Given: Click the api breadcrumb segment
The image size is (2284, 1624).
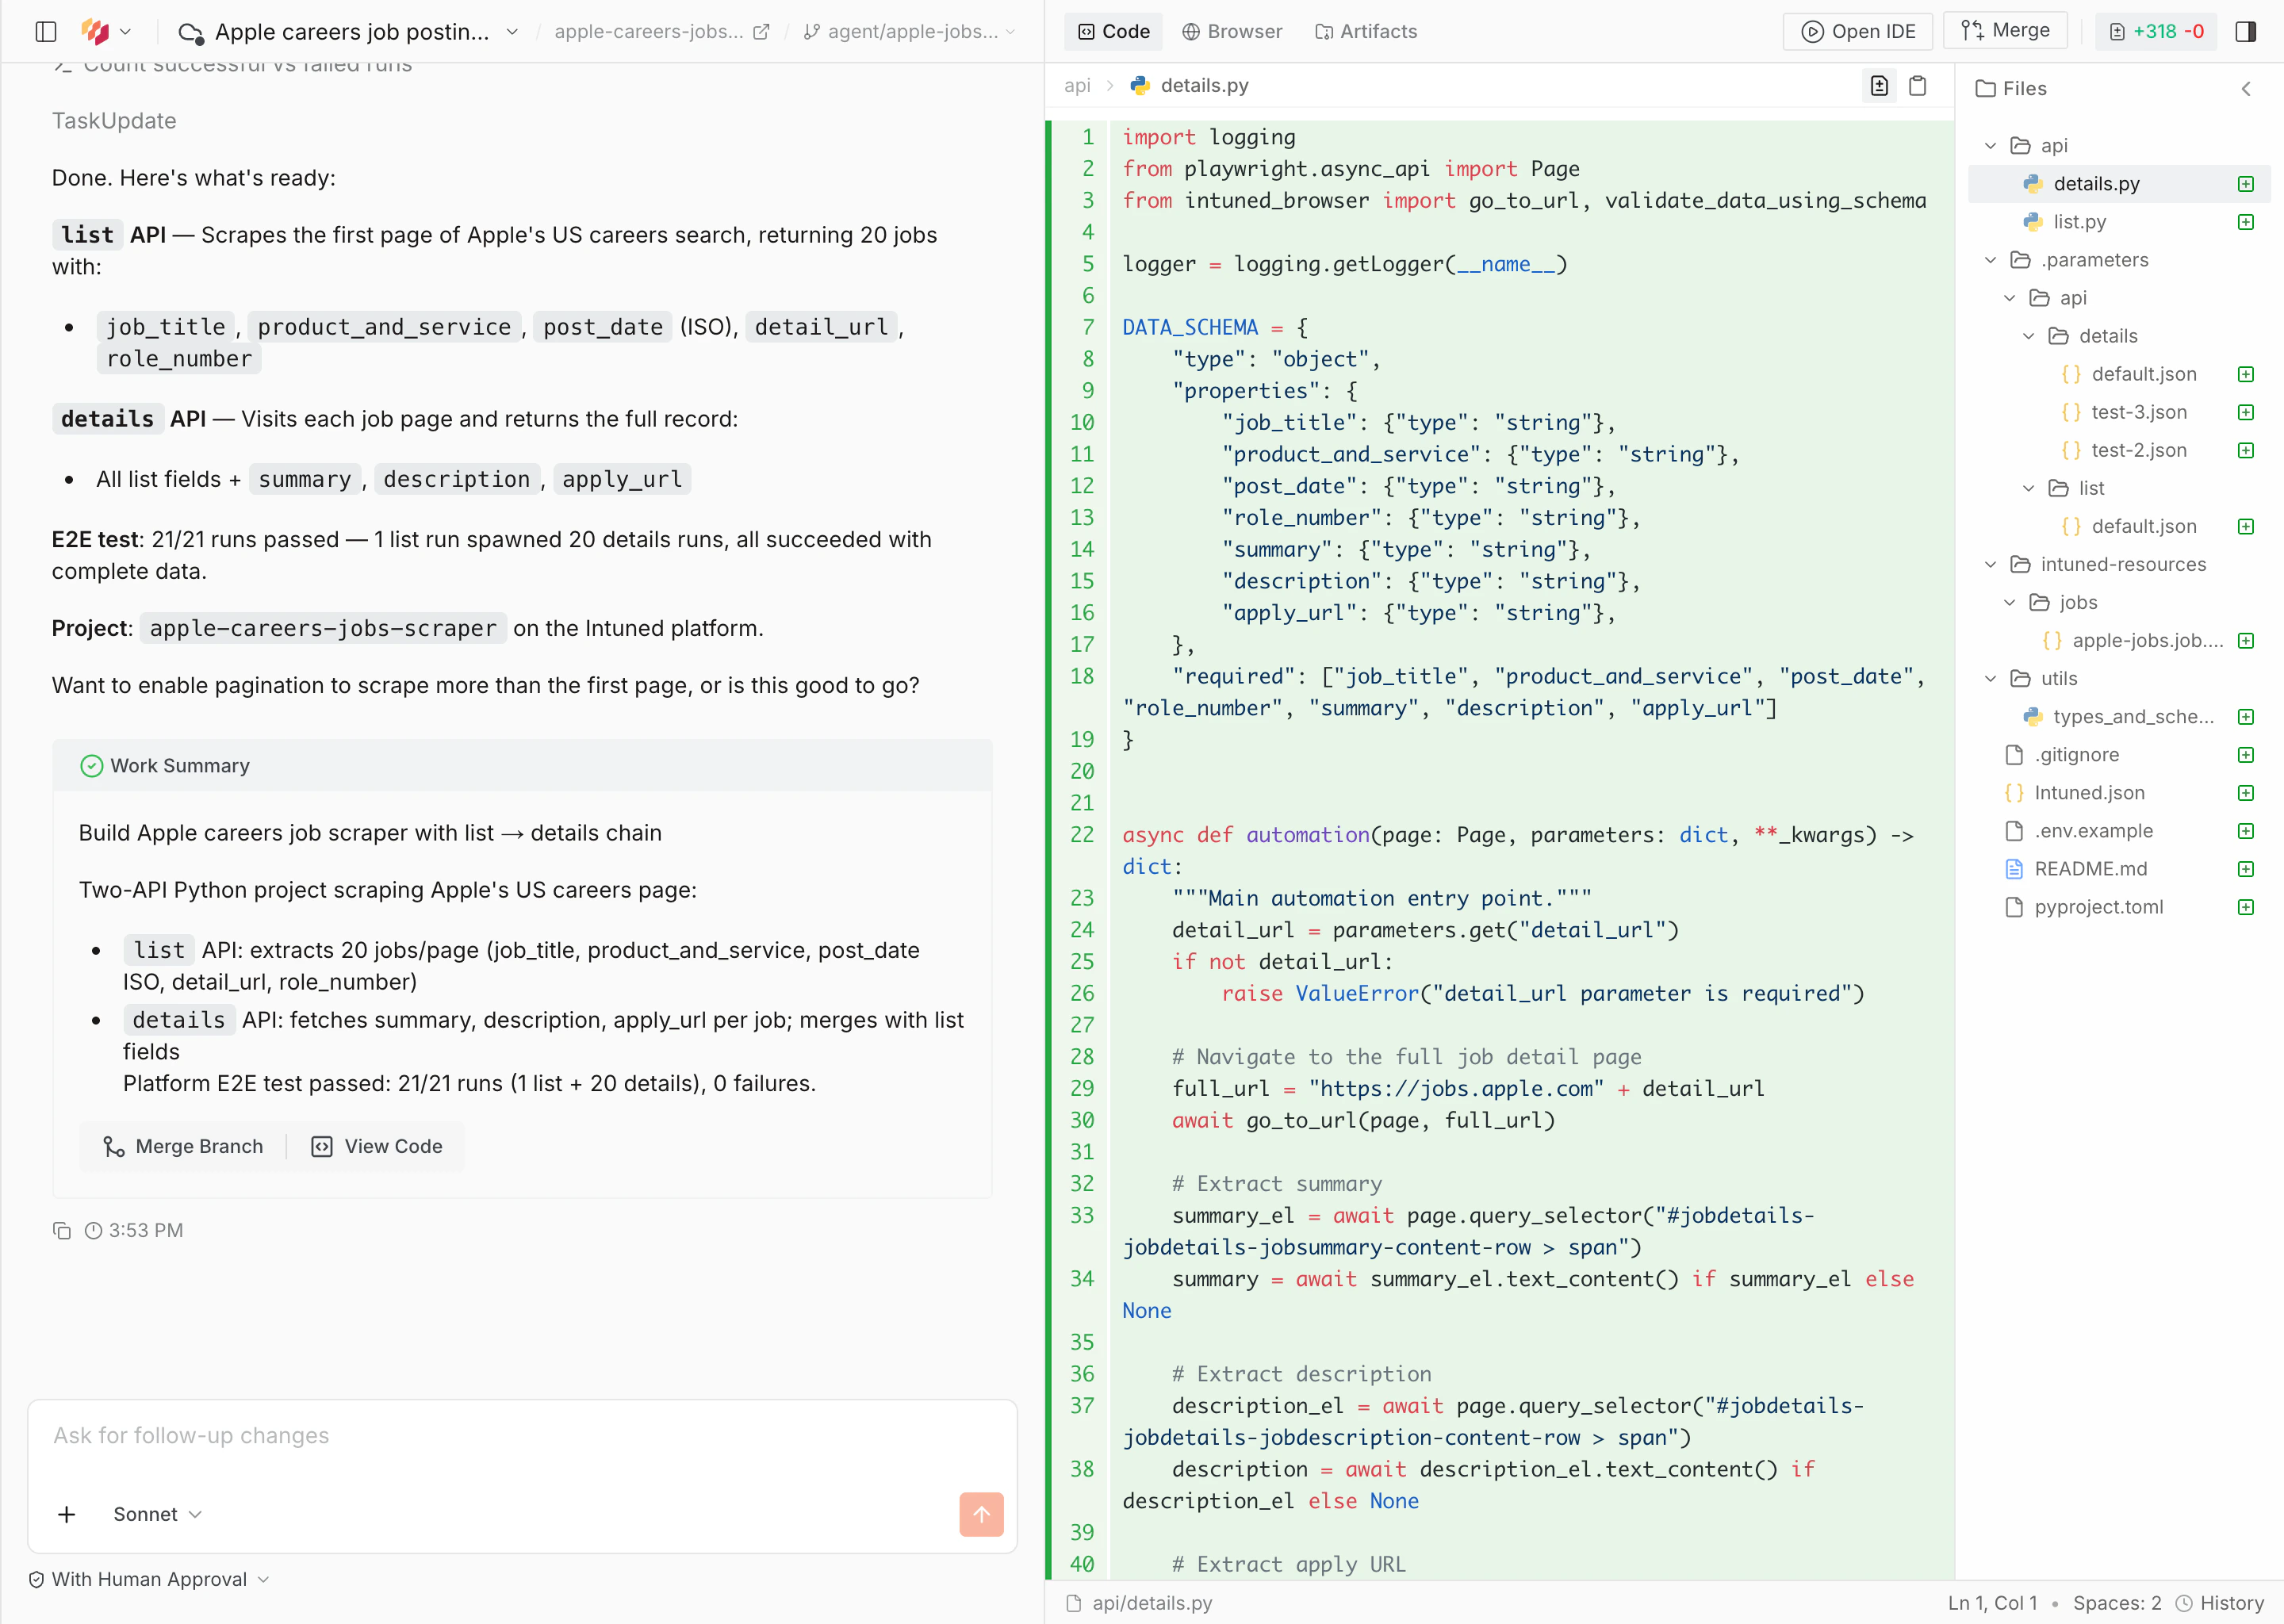Looking at the screenshot, I should tap(1077, 86).
